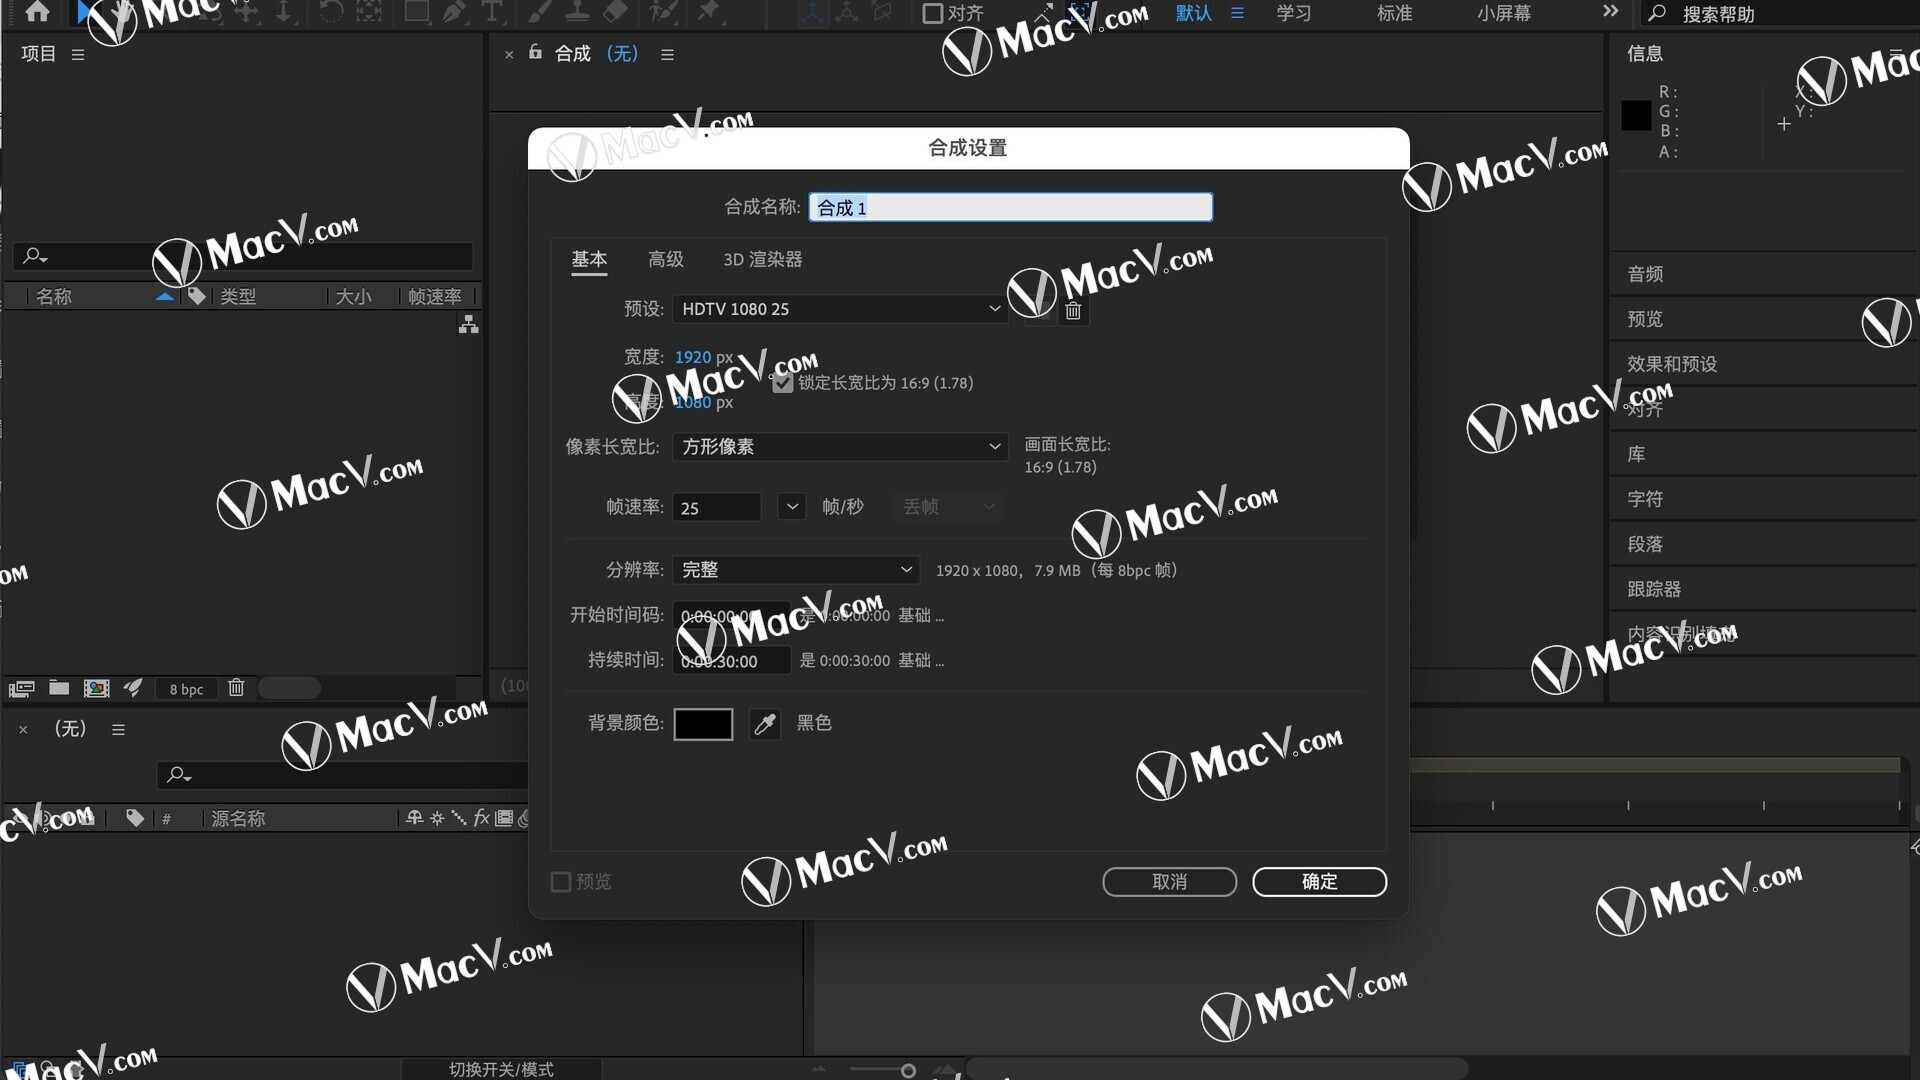Switch to 高级 tab in composition settings

coord(665,258)
